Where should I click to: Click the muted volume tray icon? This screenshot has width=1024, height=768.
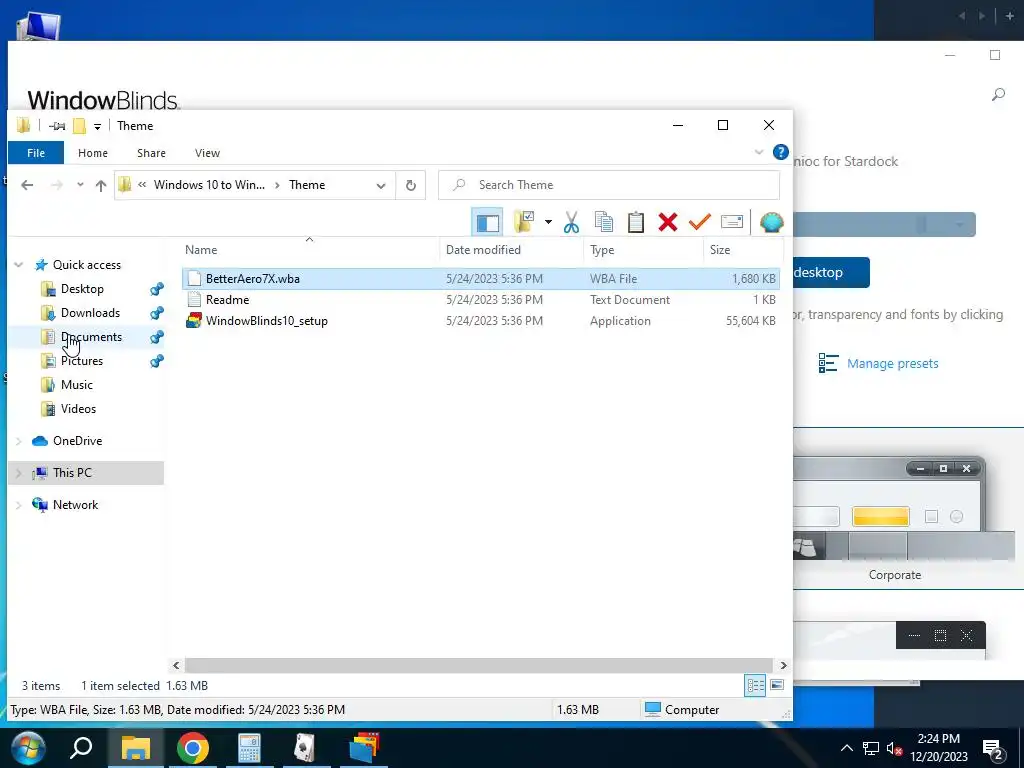(x=894, y=748)
